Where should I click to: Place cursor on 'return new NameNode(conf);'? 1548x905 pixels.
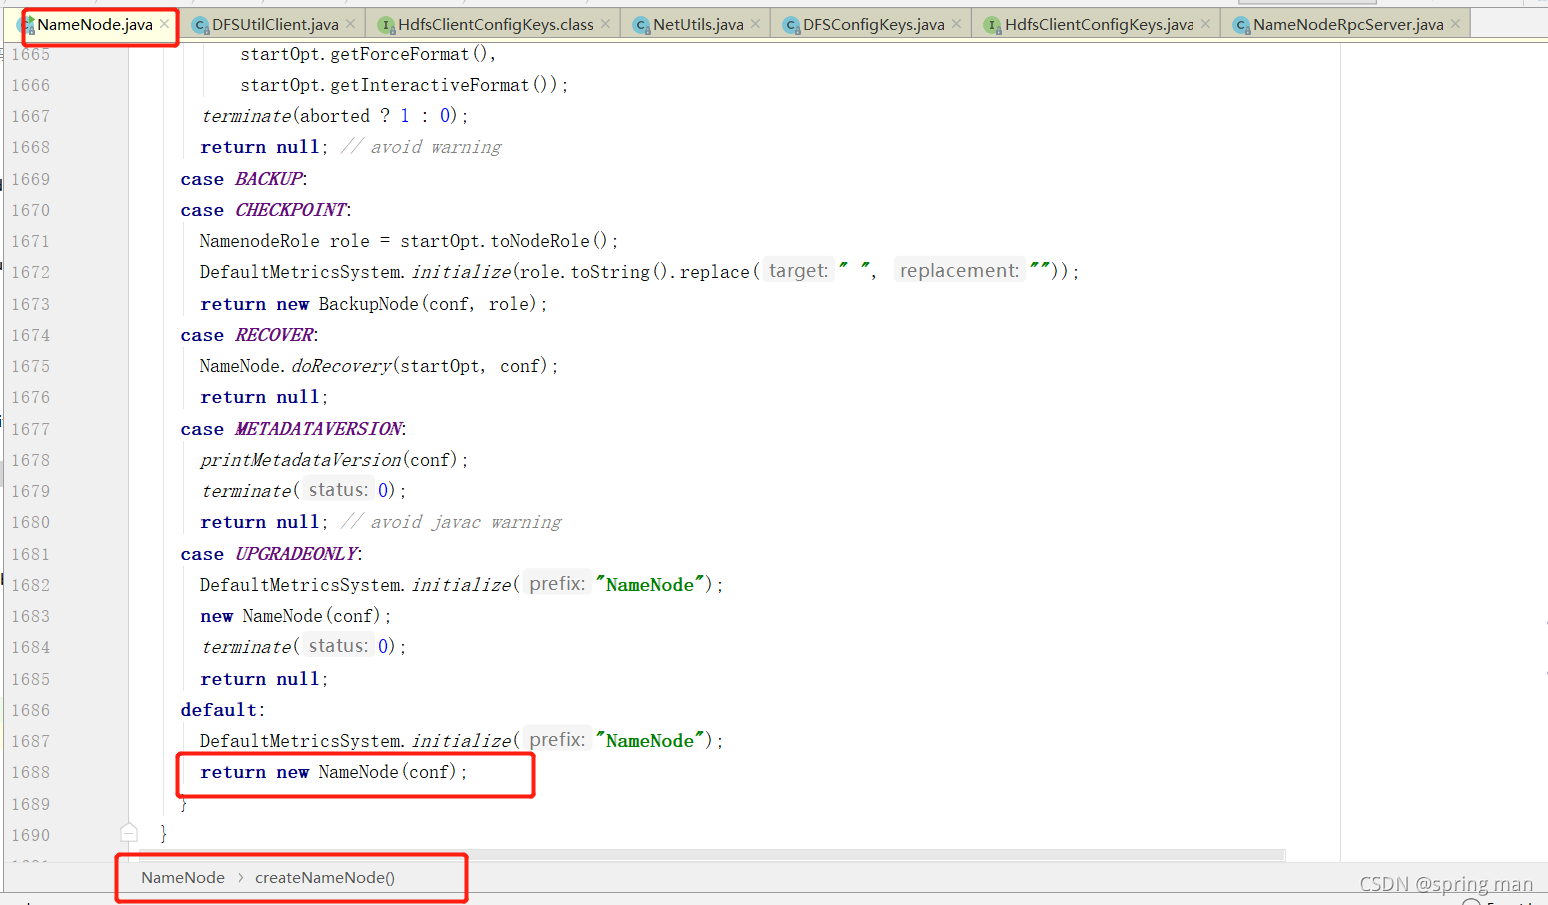tap(334, 772)
